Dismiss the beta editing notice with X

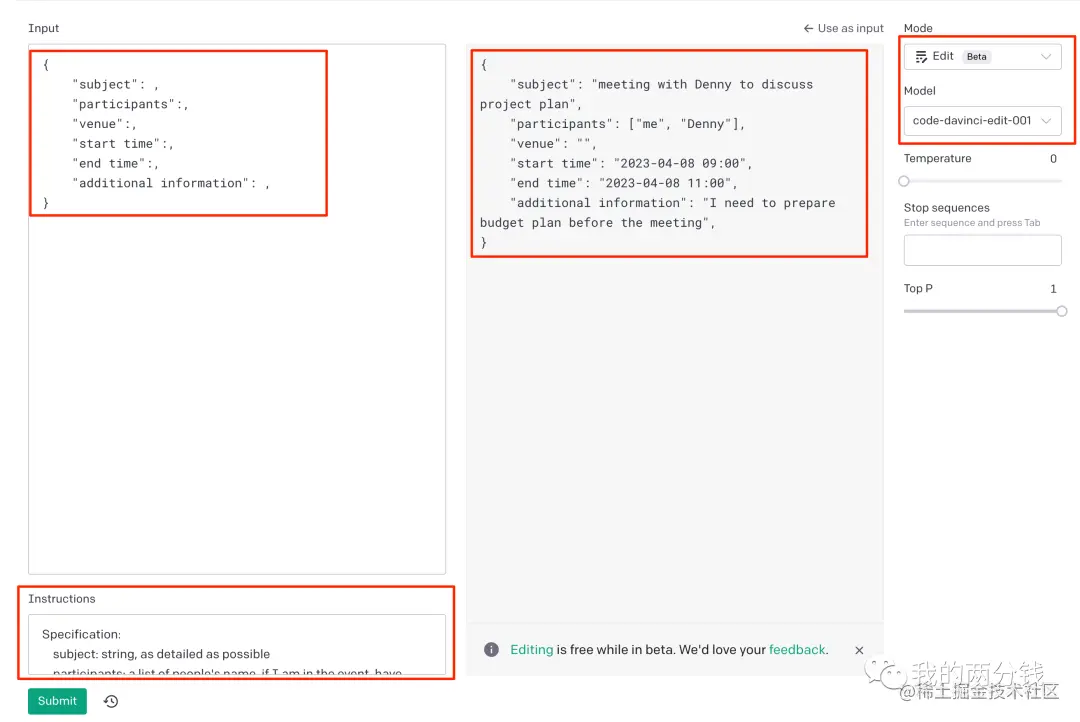click(x=859, y=650)
